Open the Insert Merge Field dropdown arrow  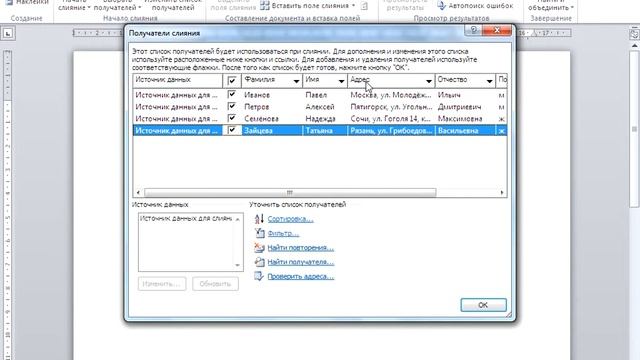[353, 6]
